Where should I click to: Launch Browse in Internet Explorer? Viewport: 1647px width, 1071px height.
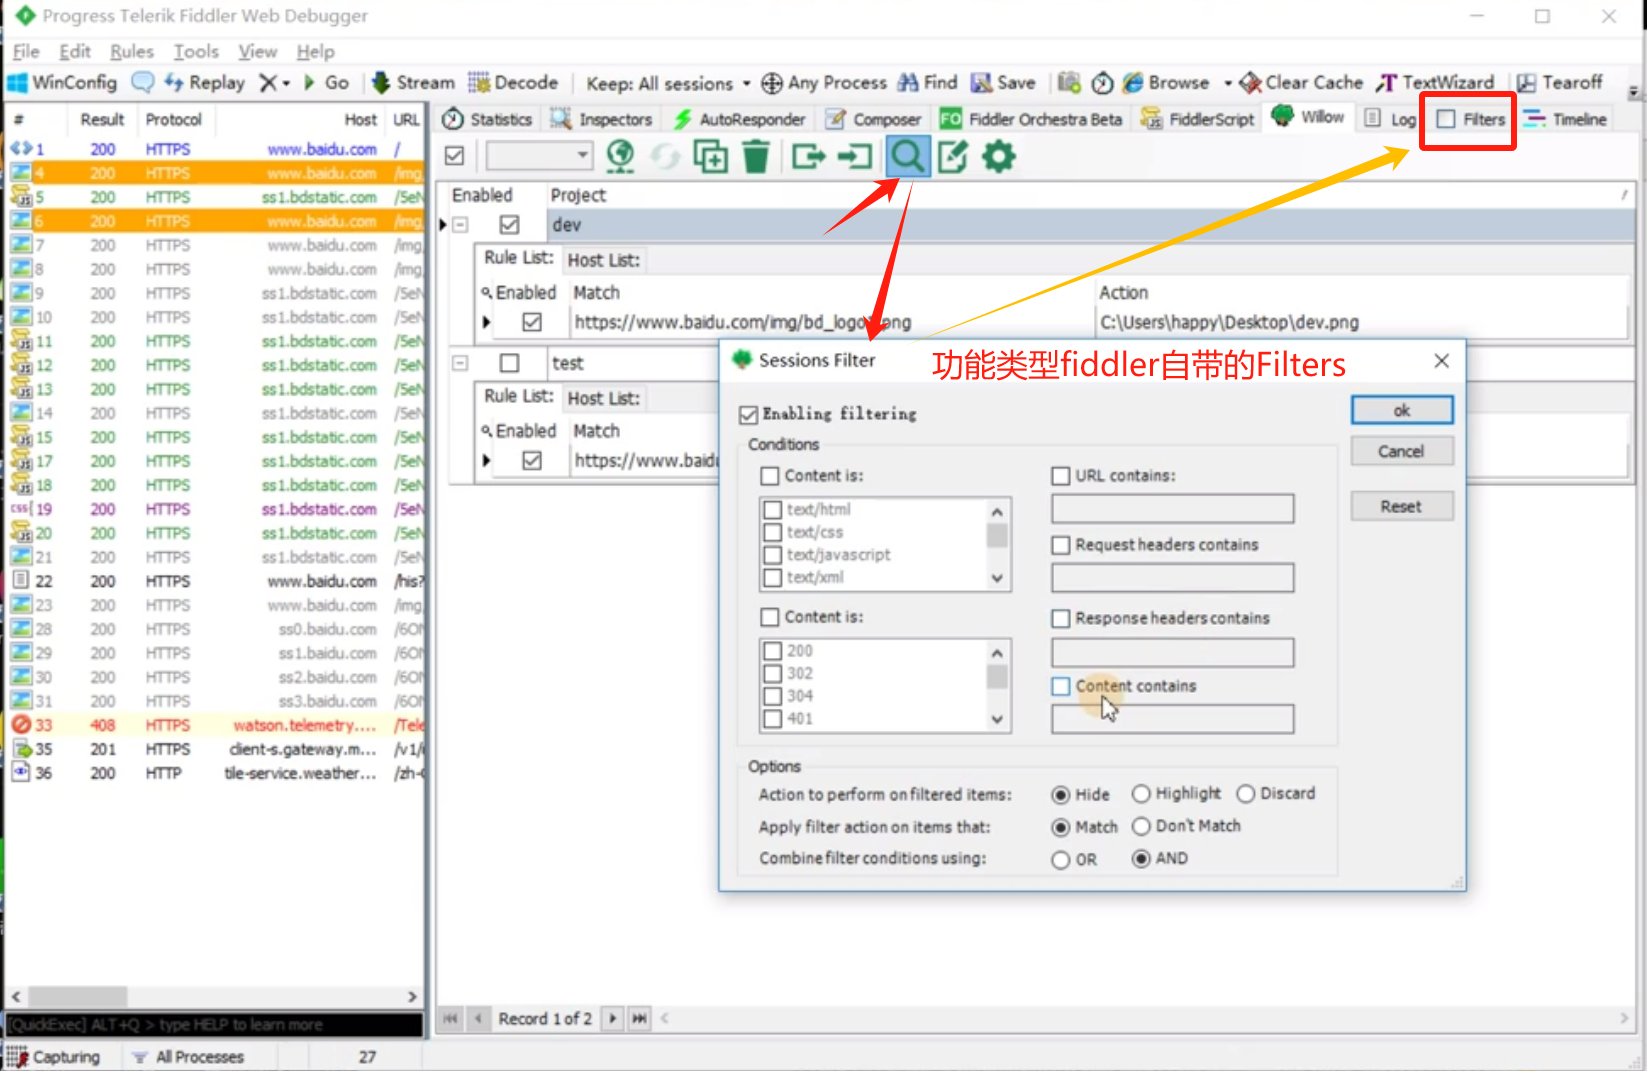click(1166, 83)
